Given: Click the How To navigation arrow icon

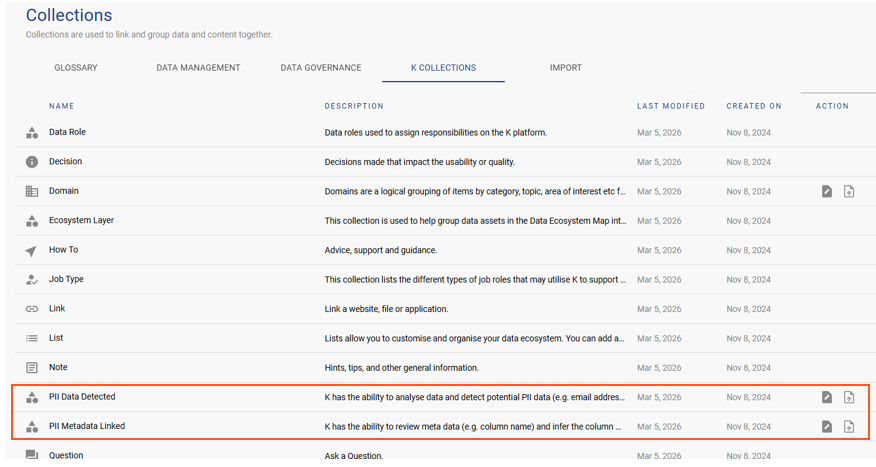Looking at the screenshot, I should click(32, 251).
